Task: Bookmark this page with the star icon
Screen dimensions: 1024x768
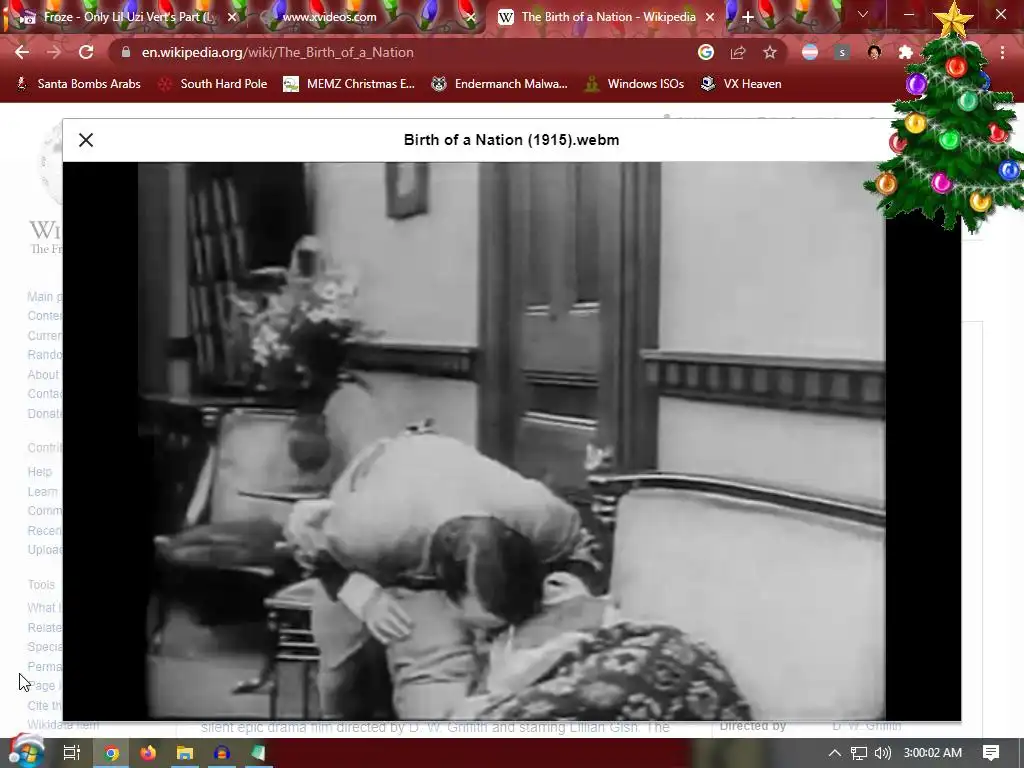Action: pos(770,52)
